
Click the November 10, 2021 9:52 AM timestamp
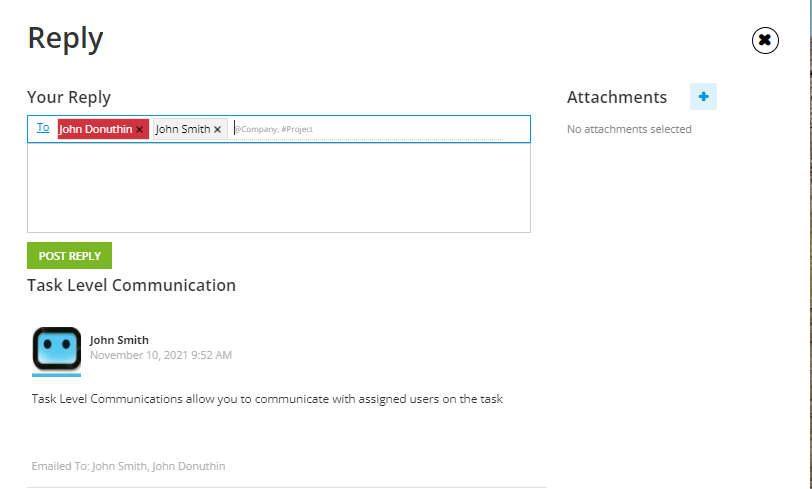coord(161,355)
